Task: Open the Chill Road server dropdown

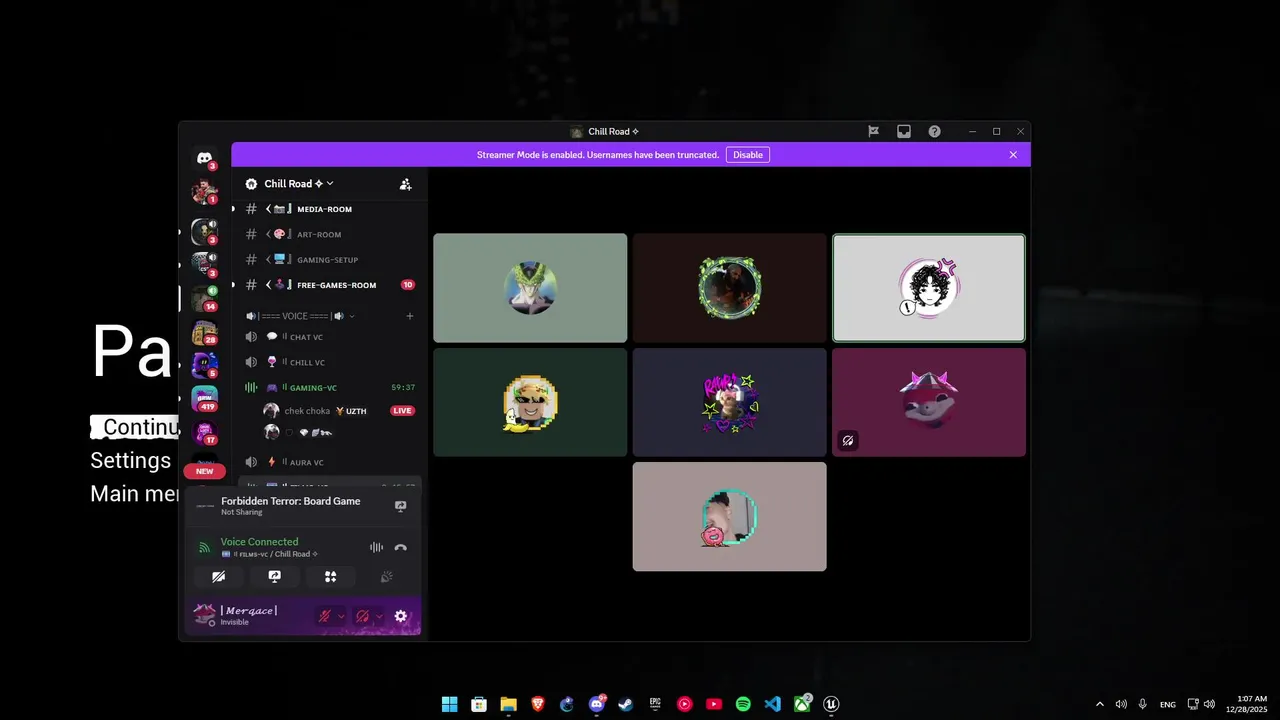Action: (298, 184)
